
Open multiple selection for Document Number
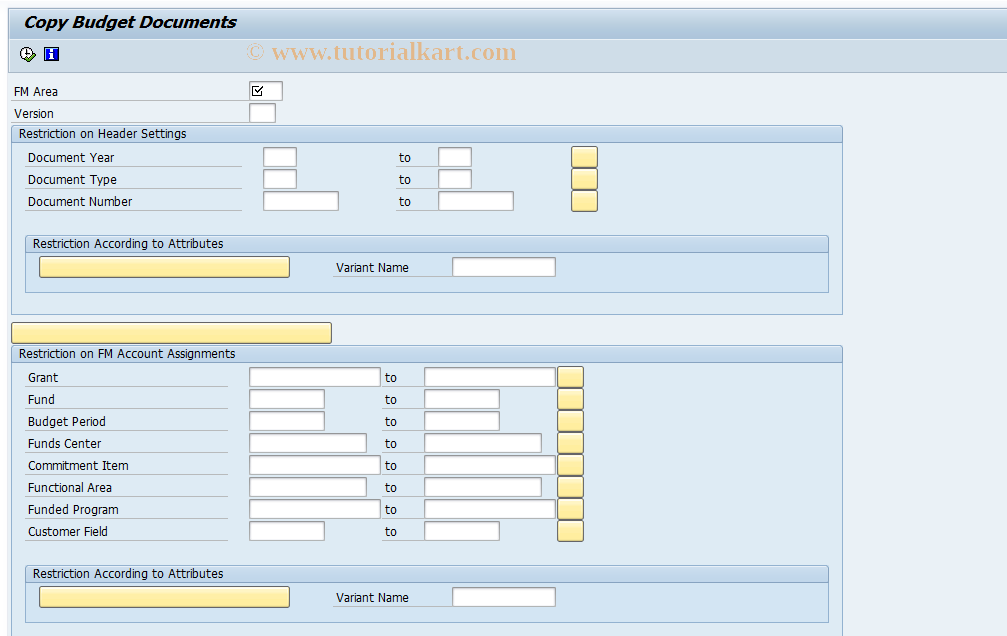click(x=584, y=201)
